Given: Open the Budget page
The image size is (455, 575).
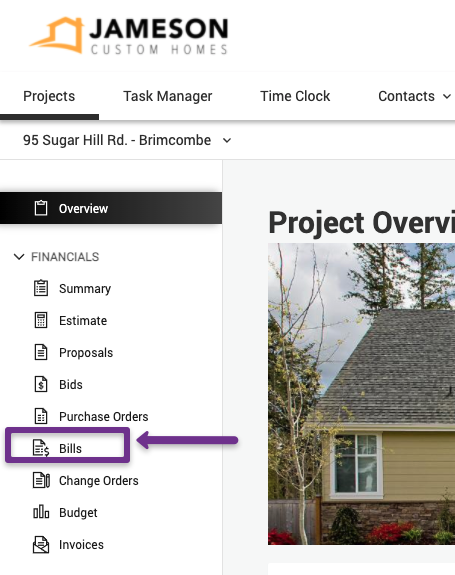Looking at the screenshot, I should pyautogui.click(x=78, y=513).
